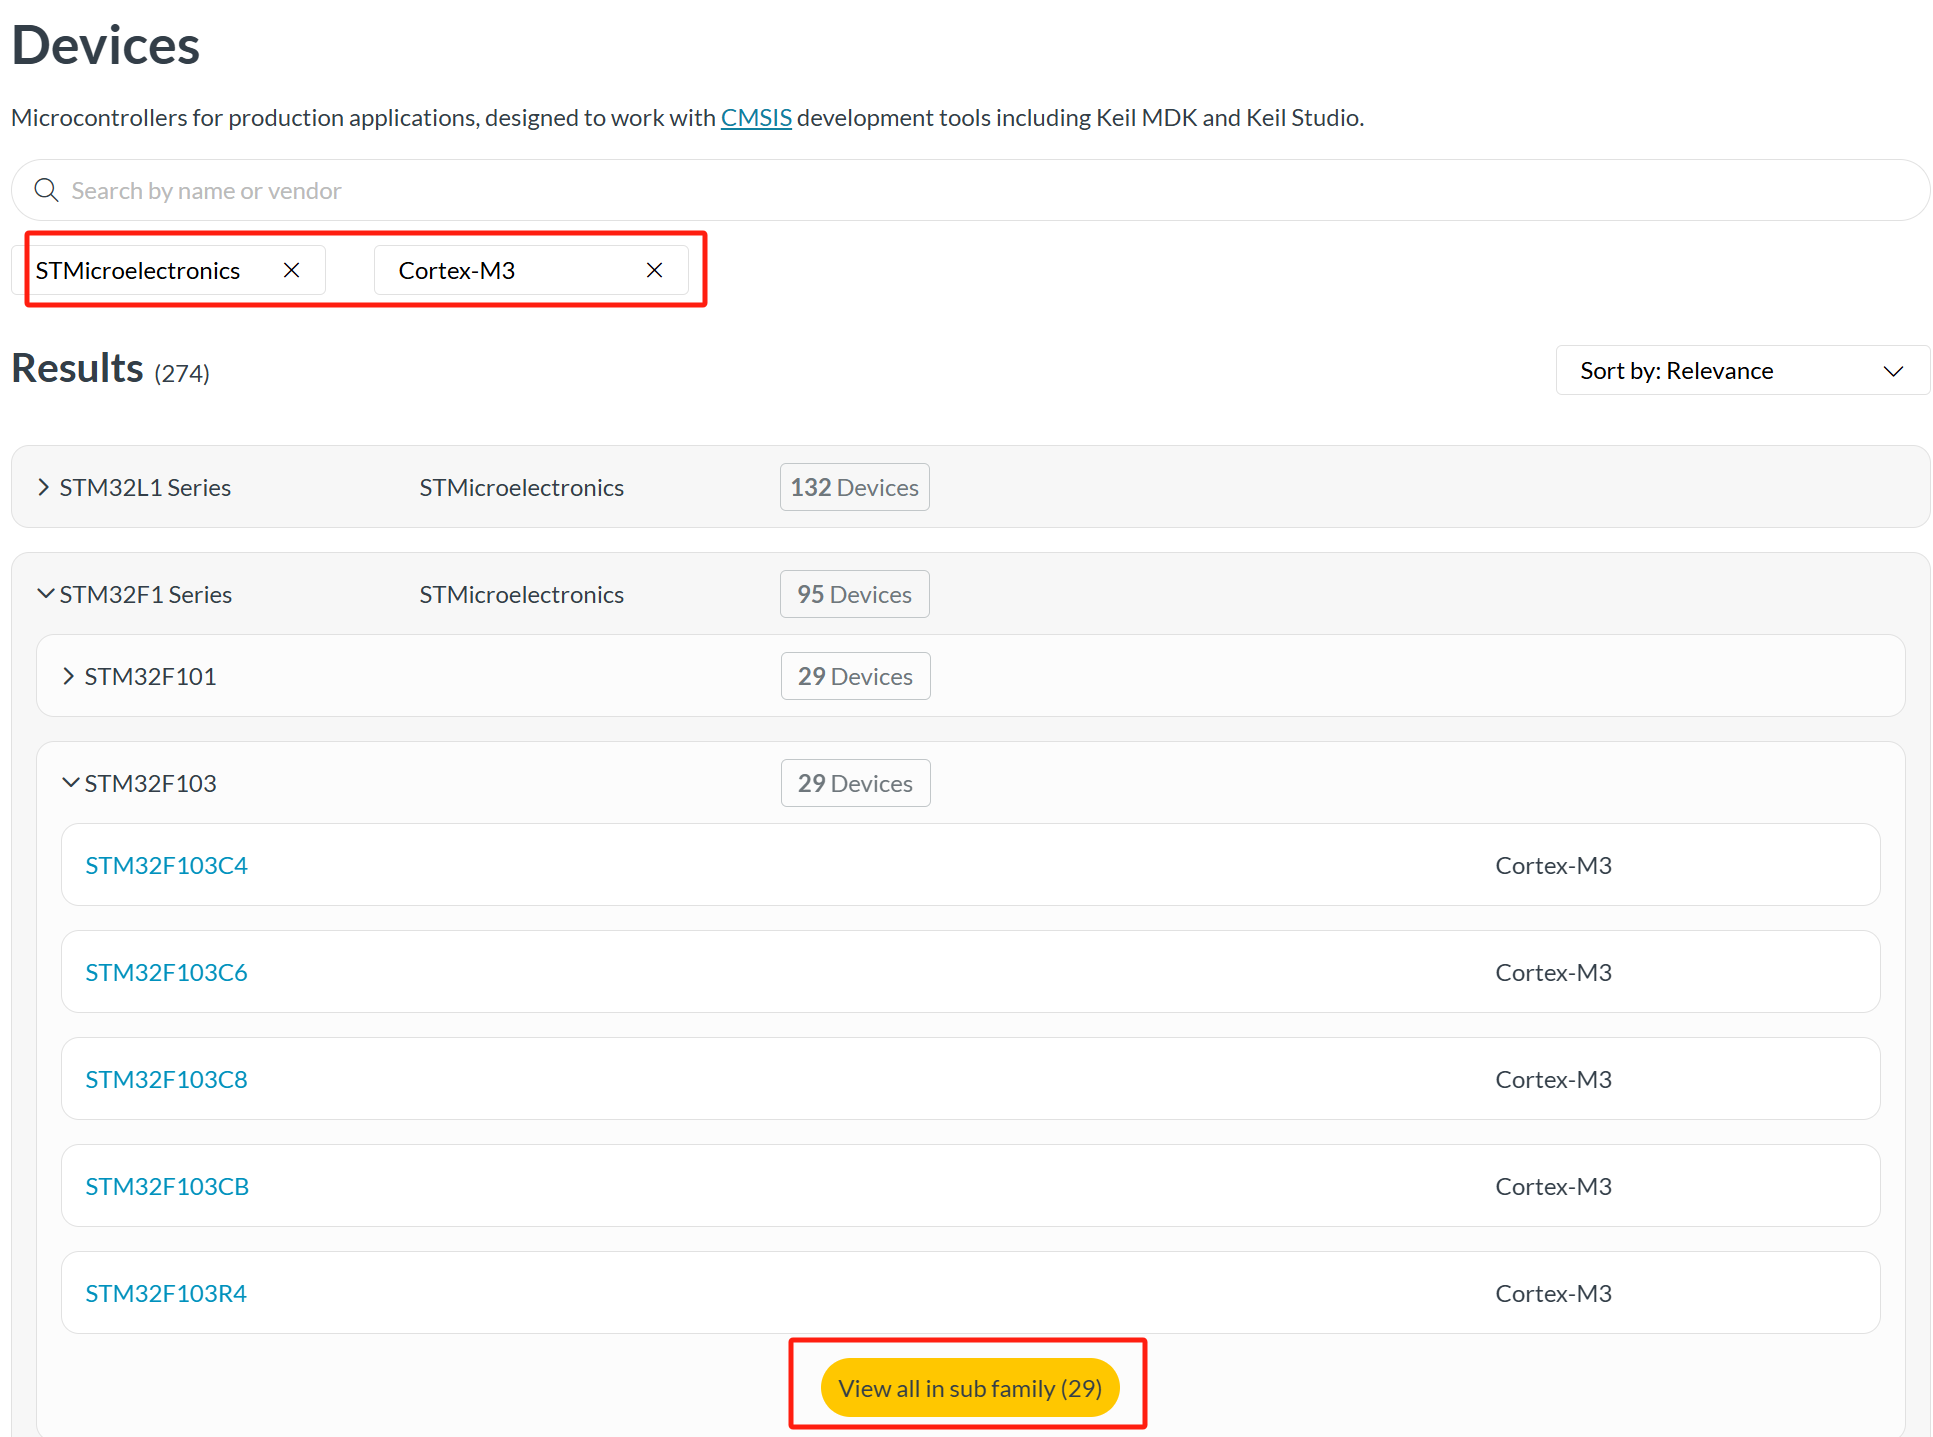
Task: Collapse the STM32F103 sub family
Action: pos(70,783)
